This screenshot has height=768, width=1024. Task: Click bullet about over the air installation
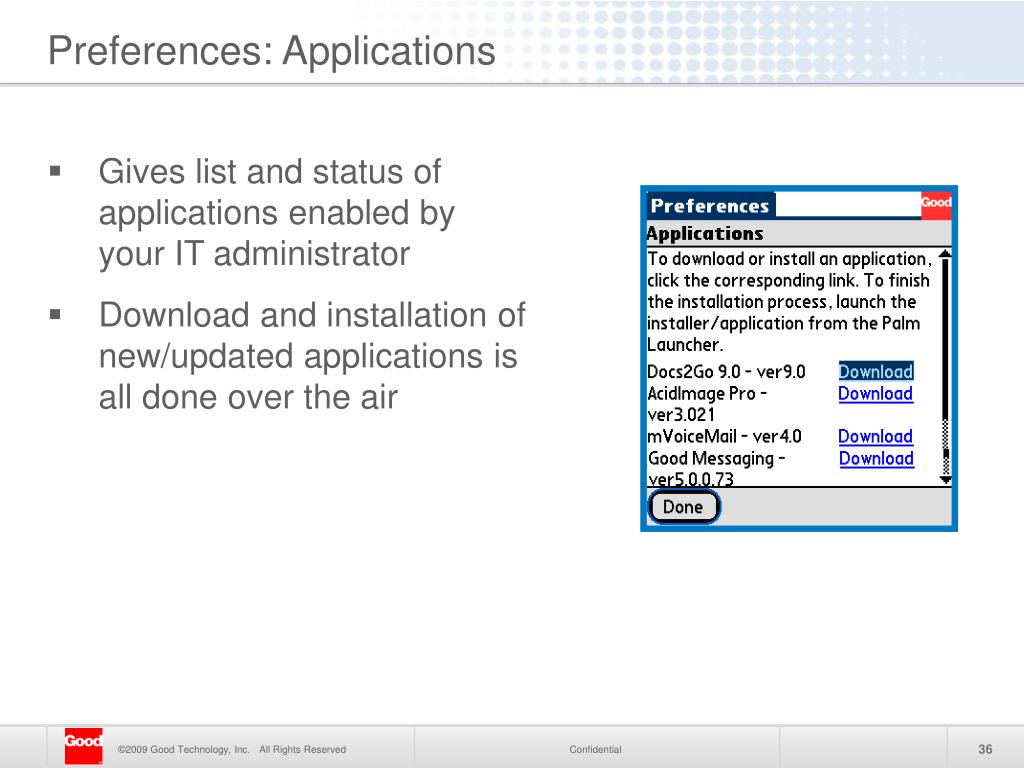312,356
